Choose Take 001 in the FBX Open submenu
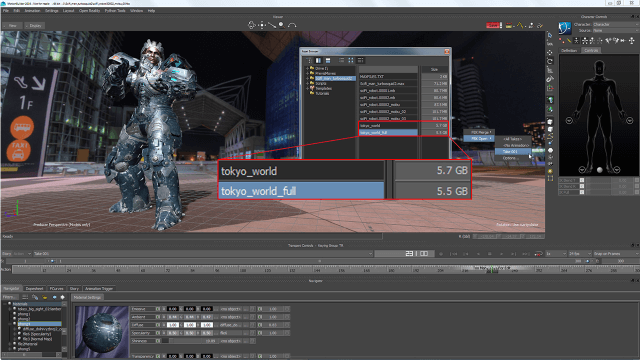This screenshot has width=640, height=360. point(513,151)
